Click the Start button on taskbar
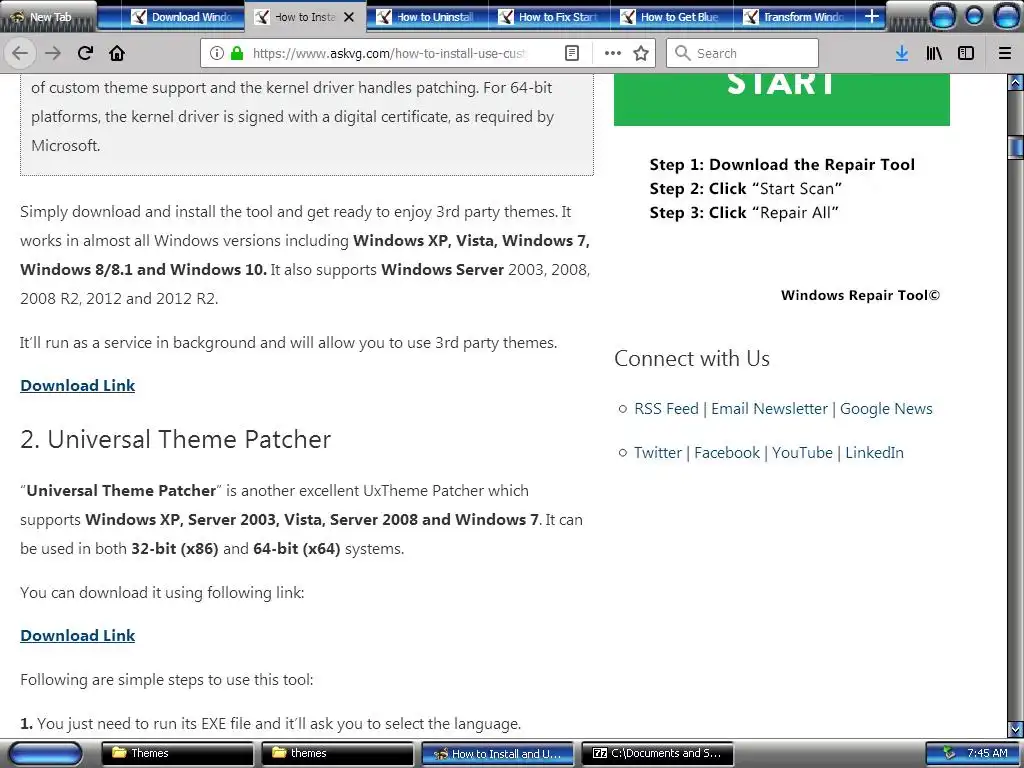The height and width of the screenshot is (768, 1024). click(45, 754)
